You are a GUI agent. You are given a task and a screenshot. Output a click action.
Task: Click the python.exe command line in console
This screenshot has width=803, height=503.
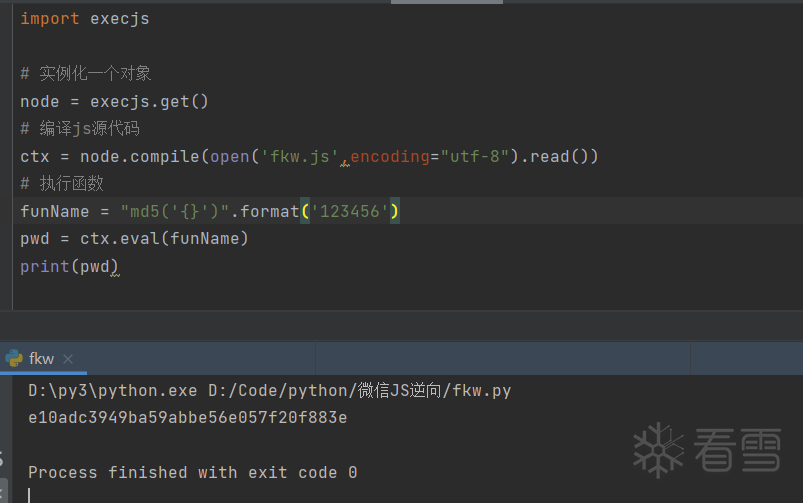[269, 390]
